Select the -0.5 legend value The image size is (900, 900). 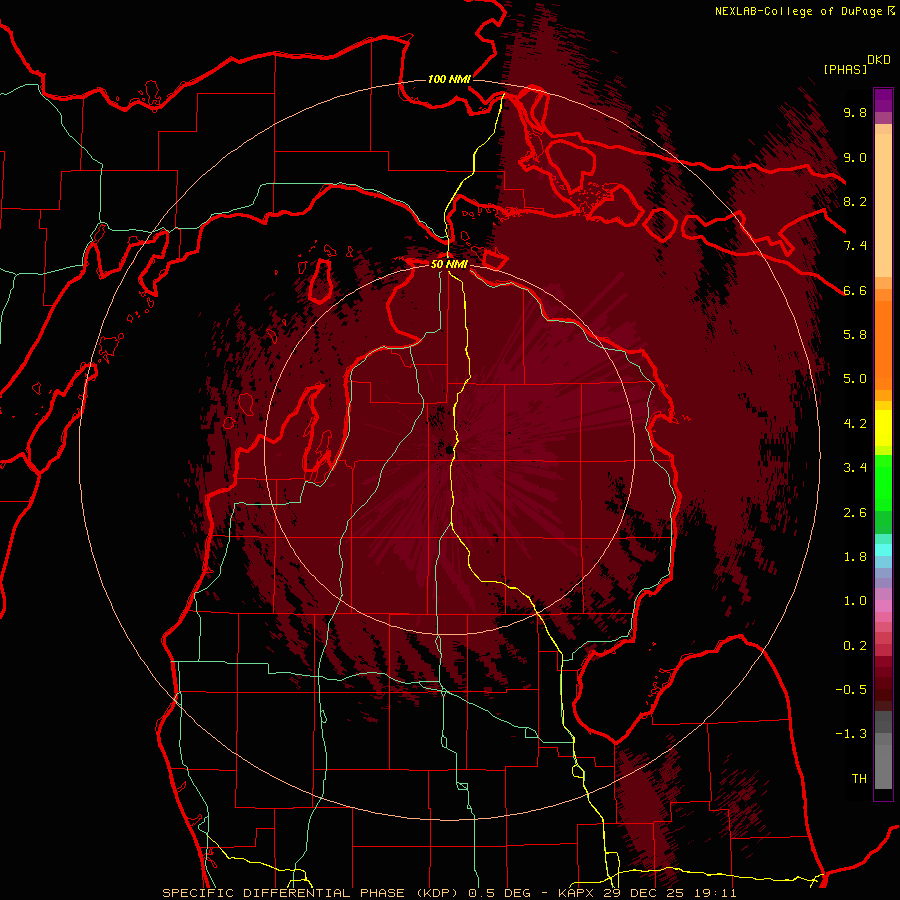pyautogui.click(x=851, y=690)
